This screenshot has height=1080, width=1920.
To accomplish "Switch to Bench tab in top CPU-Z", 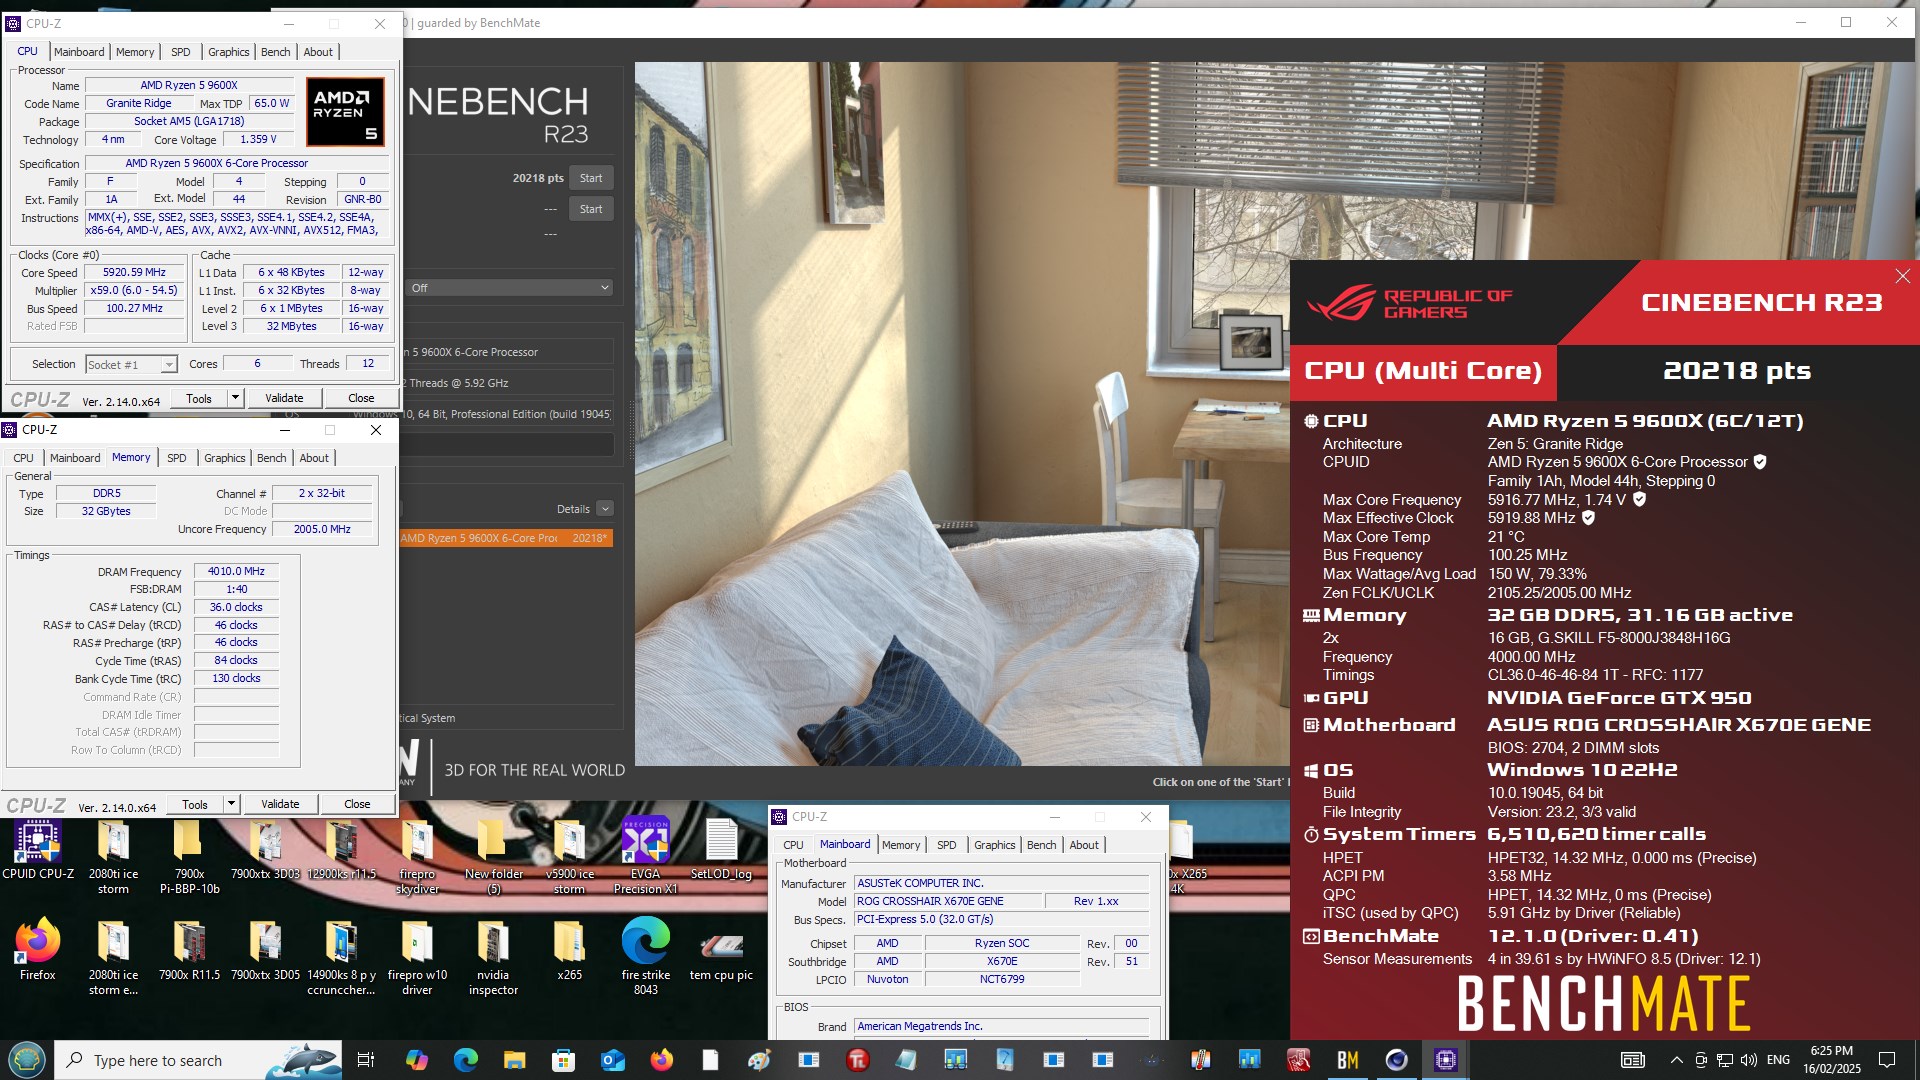I will pos(275,52).
